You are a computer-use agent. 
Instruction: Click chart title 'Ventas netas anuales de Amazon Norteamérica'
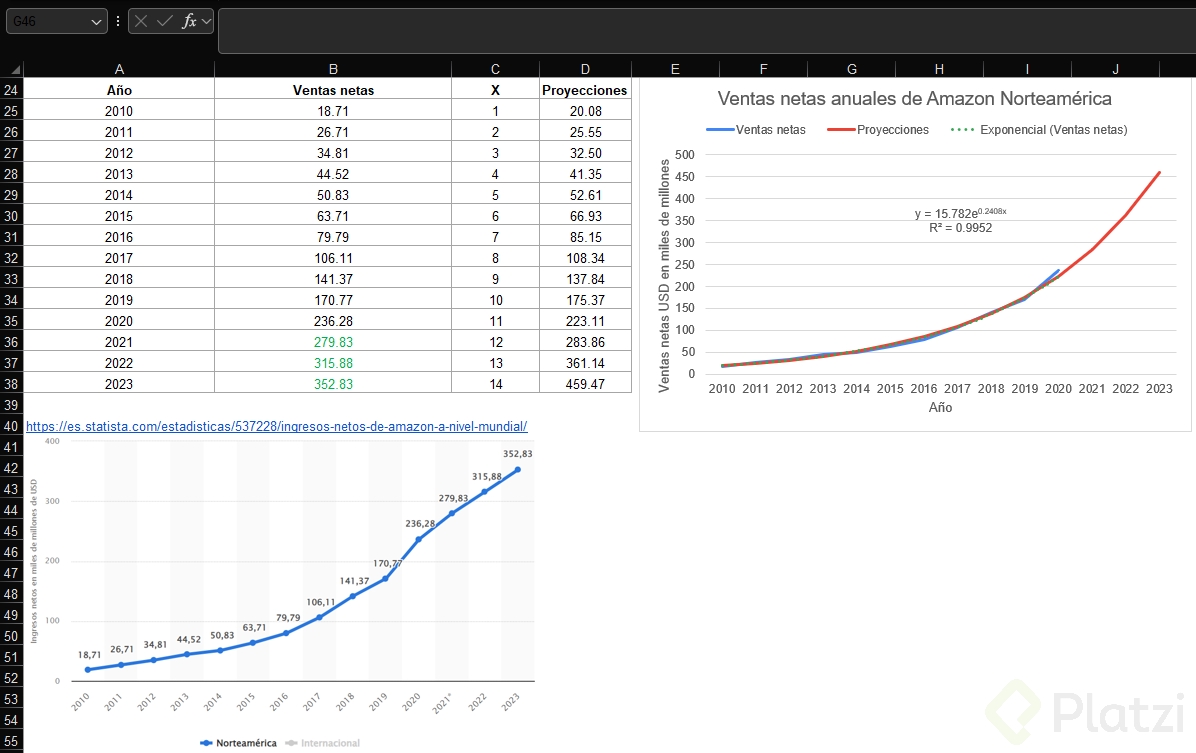coord(915,98)
